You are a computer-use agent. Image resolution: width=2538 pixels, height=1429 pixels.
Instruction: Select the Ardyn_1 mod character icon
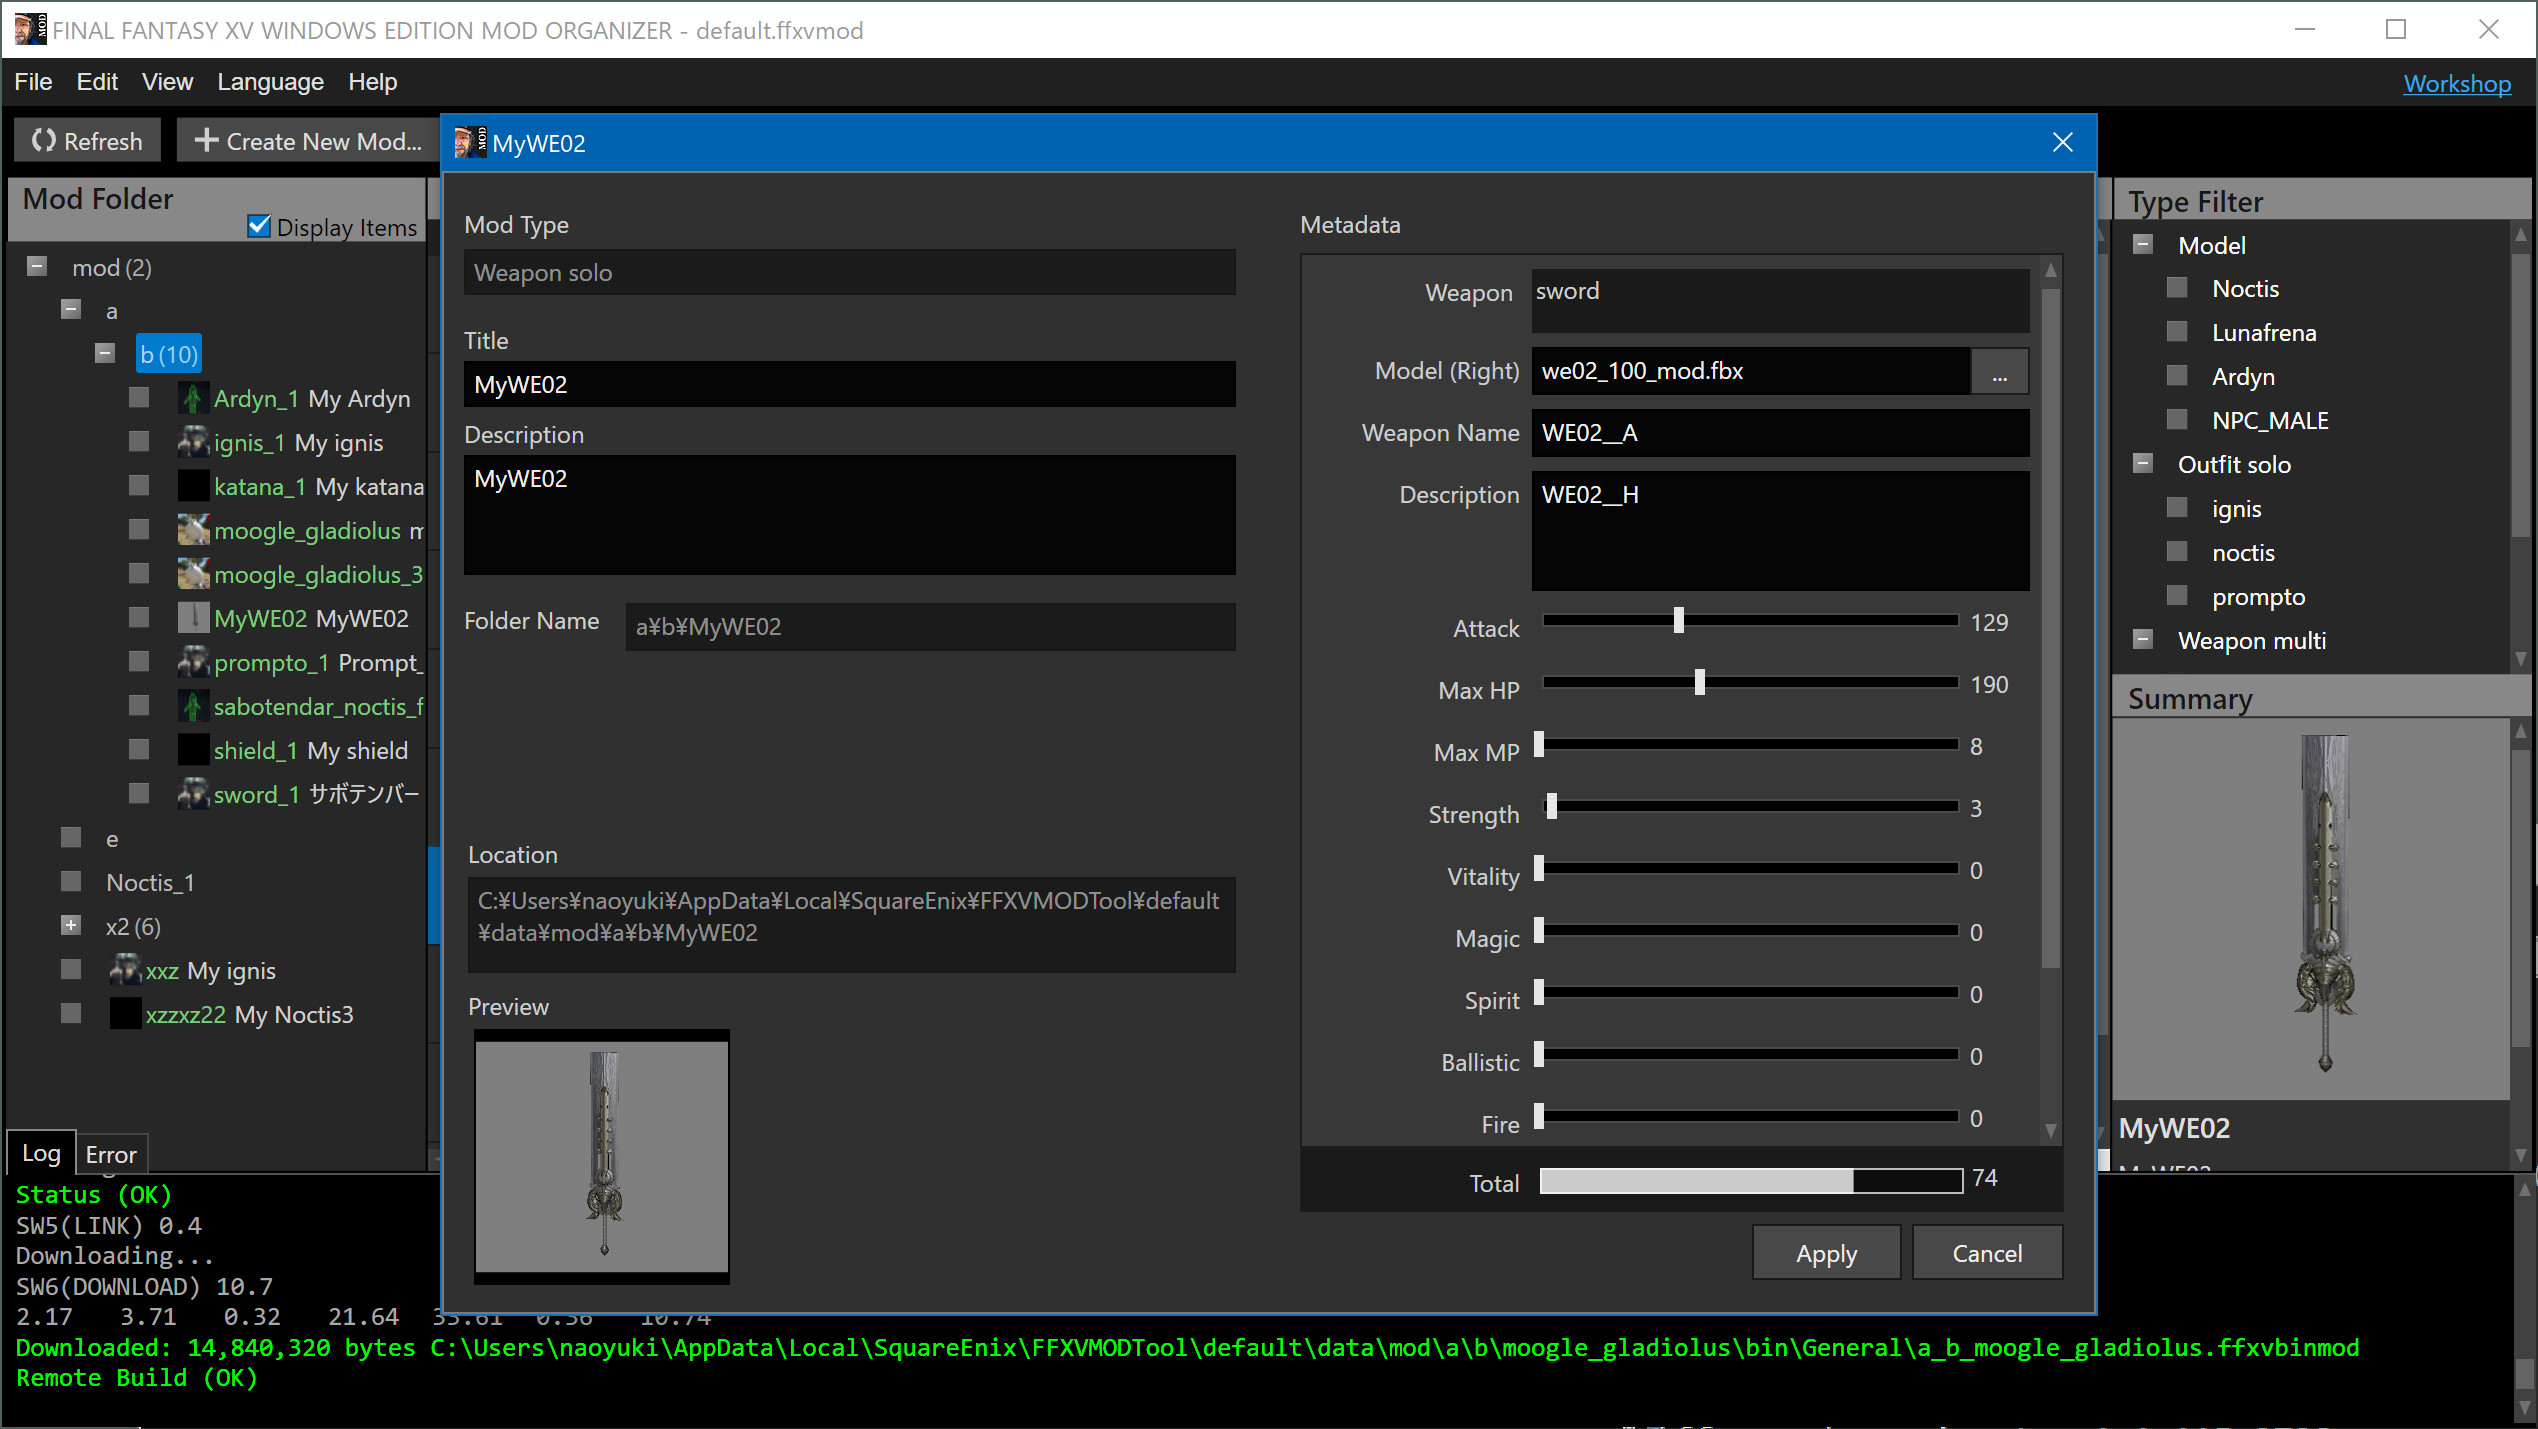point(193,397)
